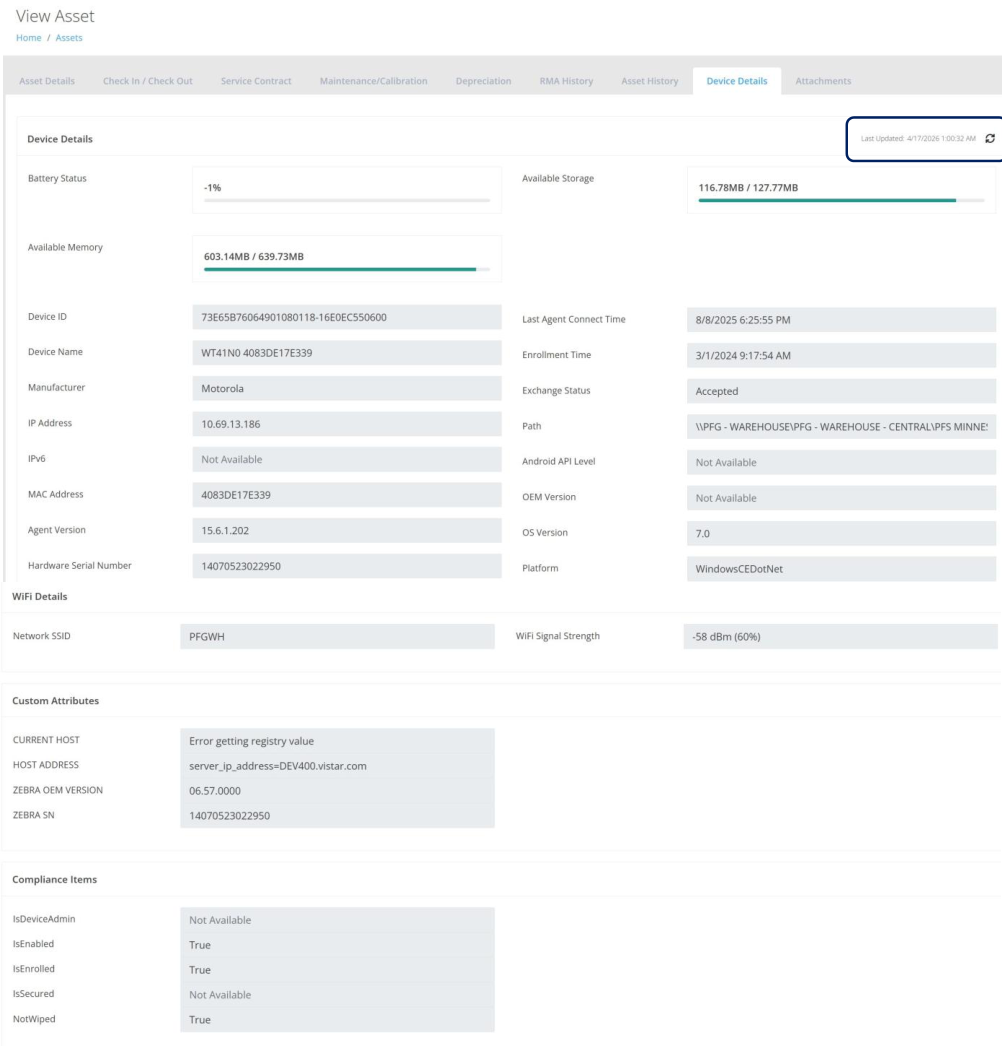
Task: Refresh device details with the reload icon
Action: (990, 139)
